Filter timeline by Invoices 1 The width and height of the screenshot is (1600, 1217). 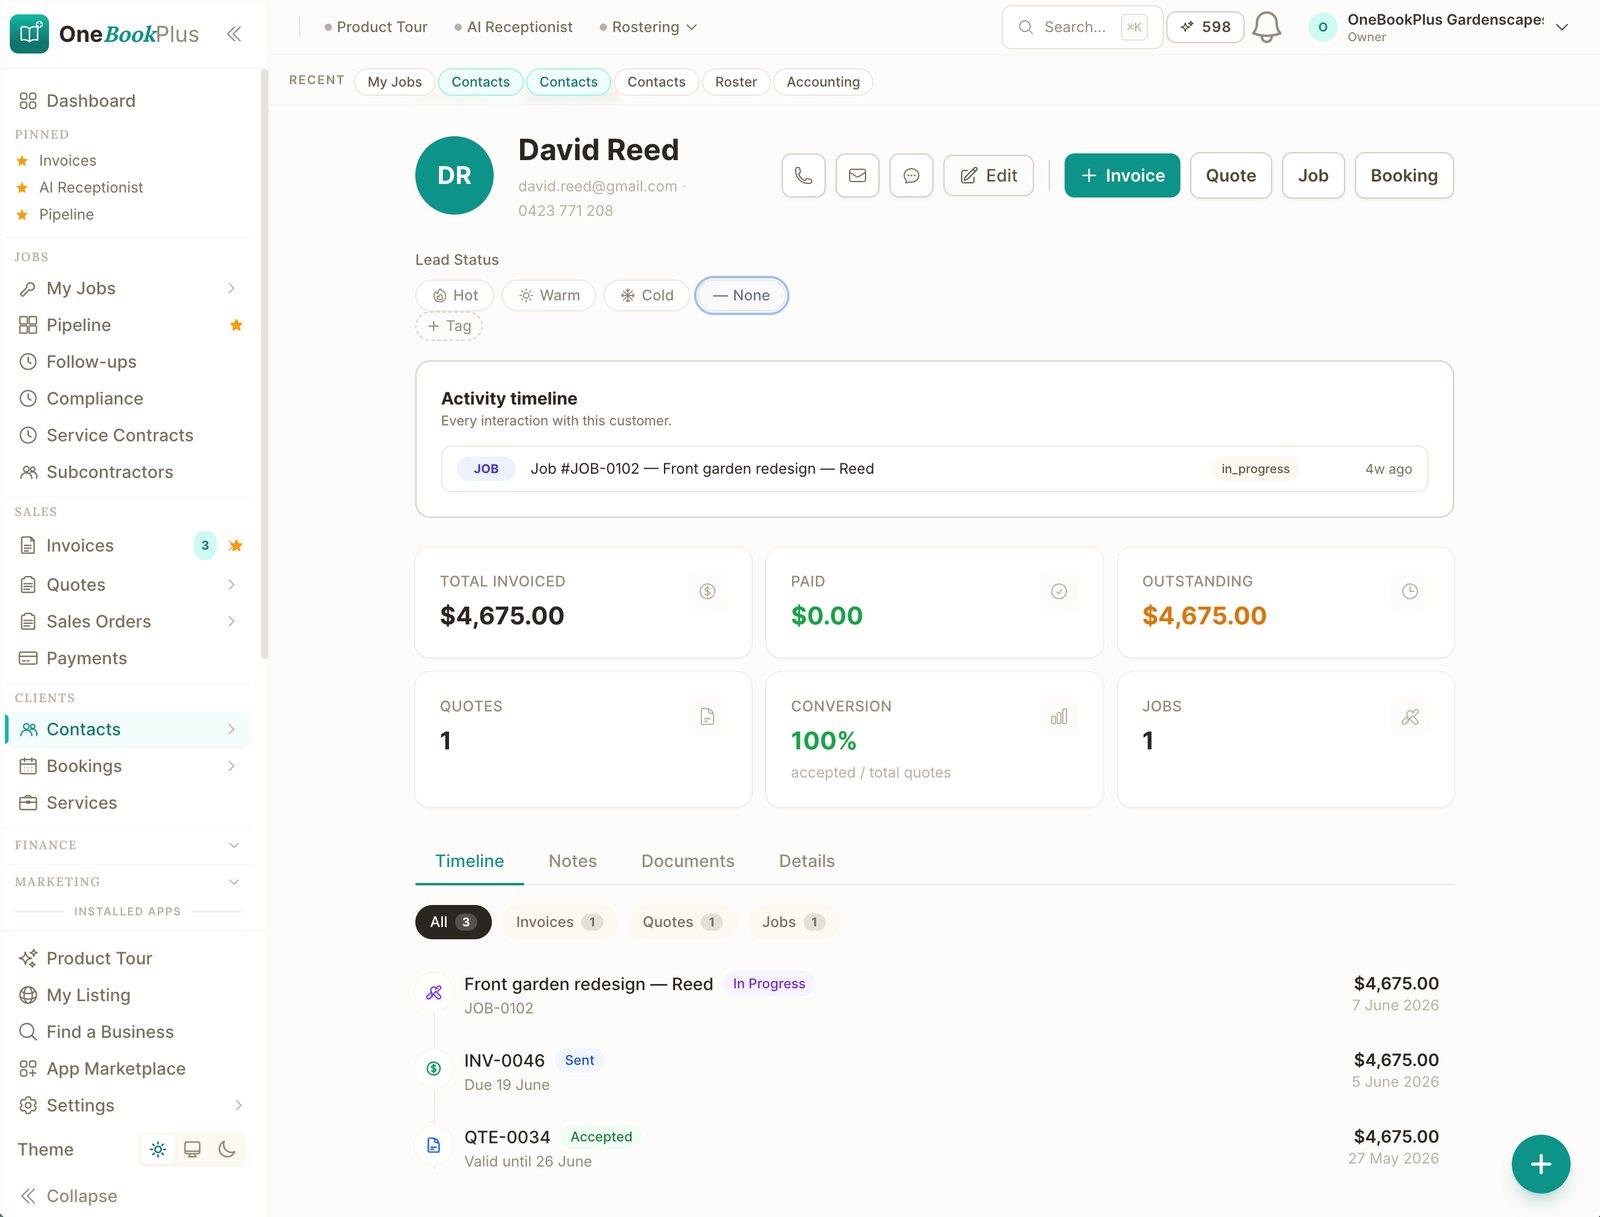coord(558,922)
